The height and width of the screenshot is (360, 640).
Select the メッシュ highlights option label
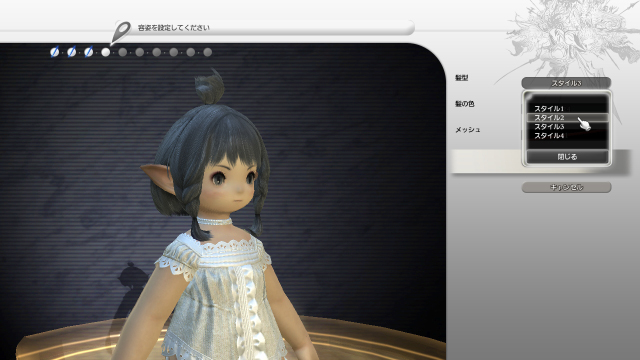click(x=468, y=130)
